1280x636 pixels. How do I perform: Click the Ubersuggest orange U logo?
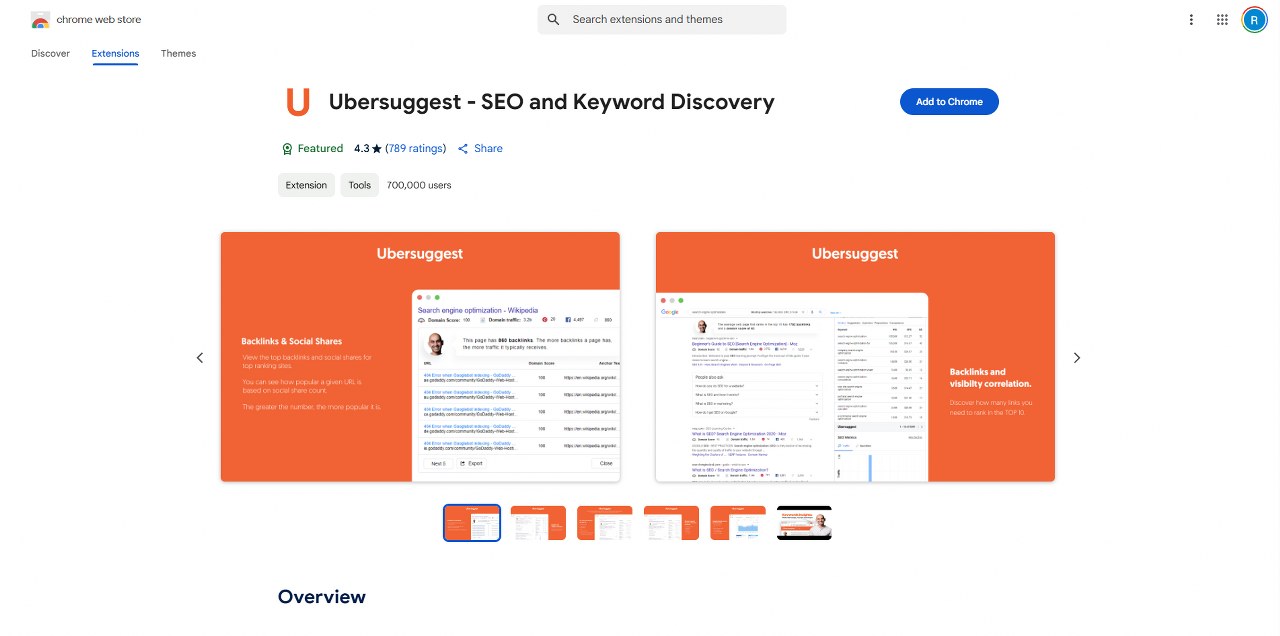[x=298, y=102]
